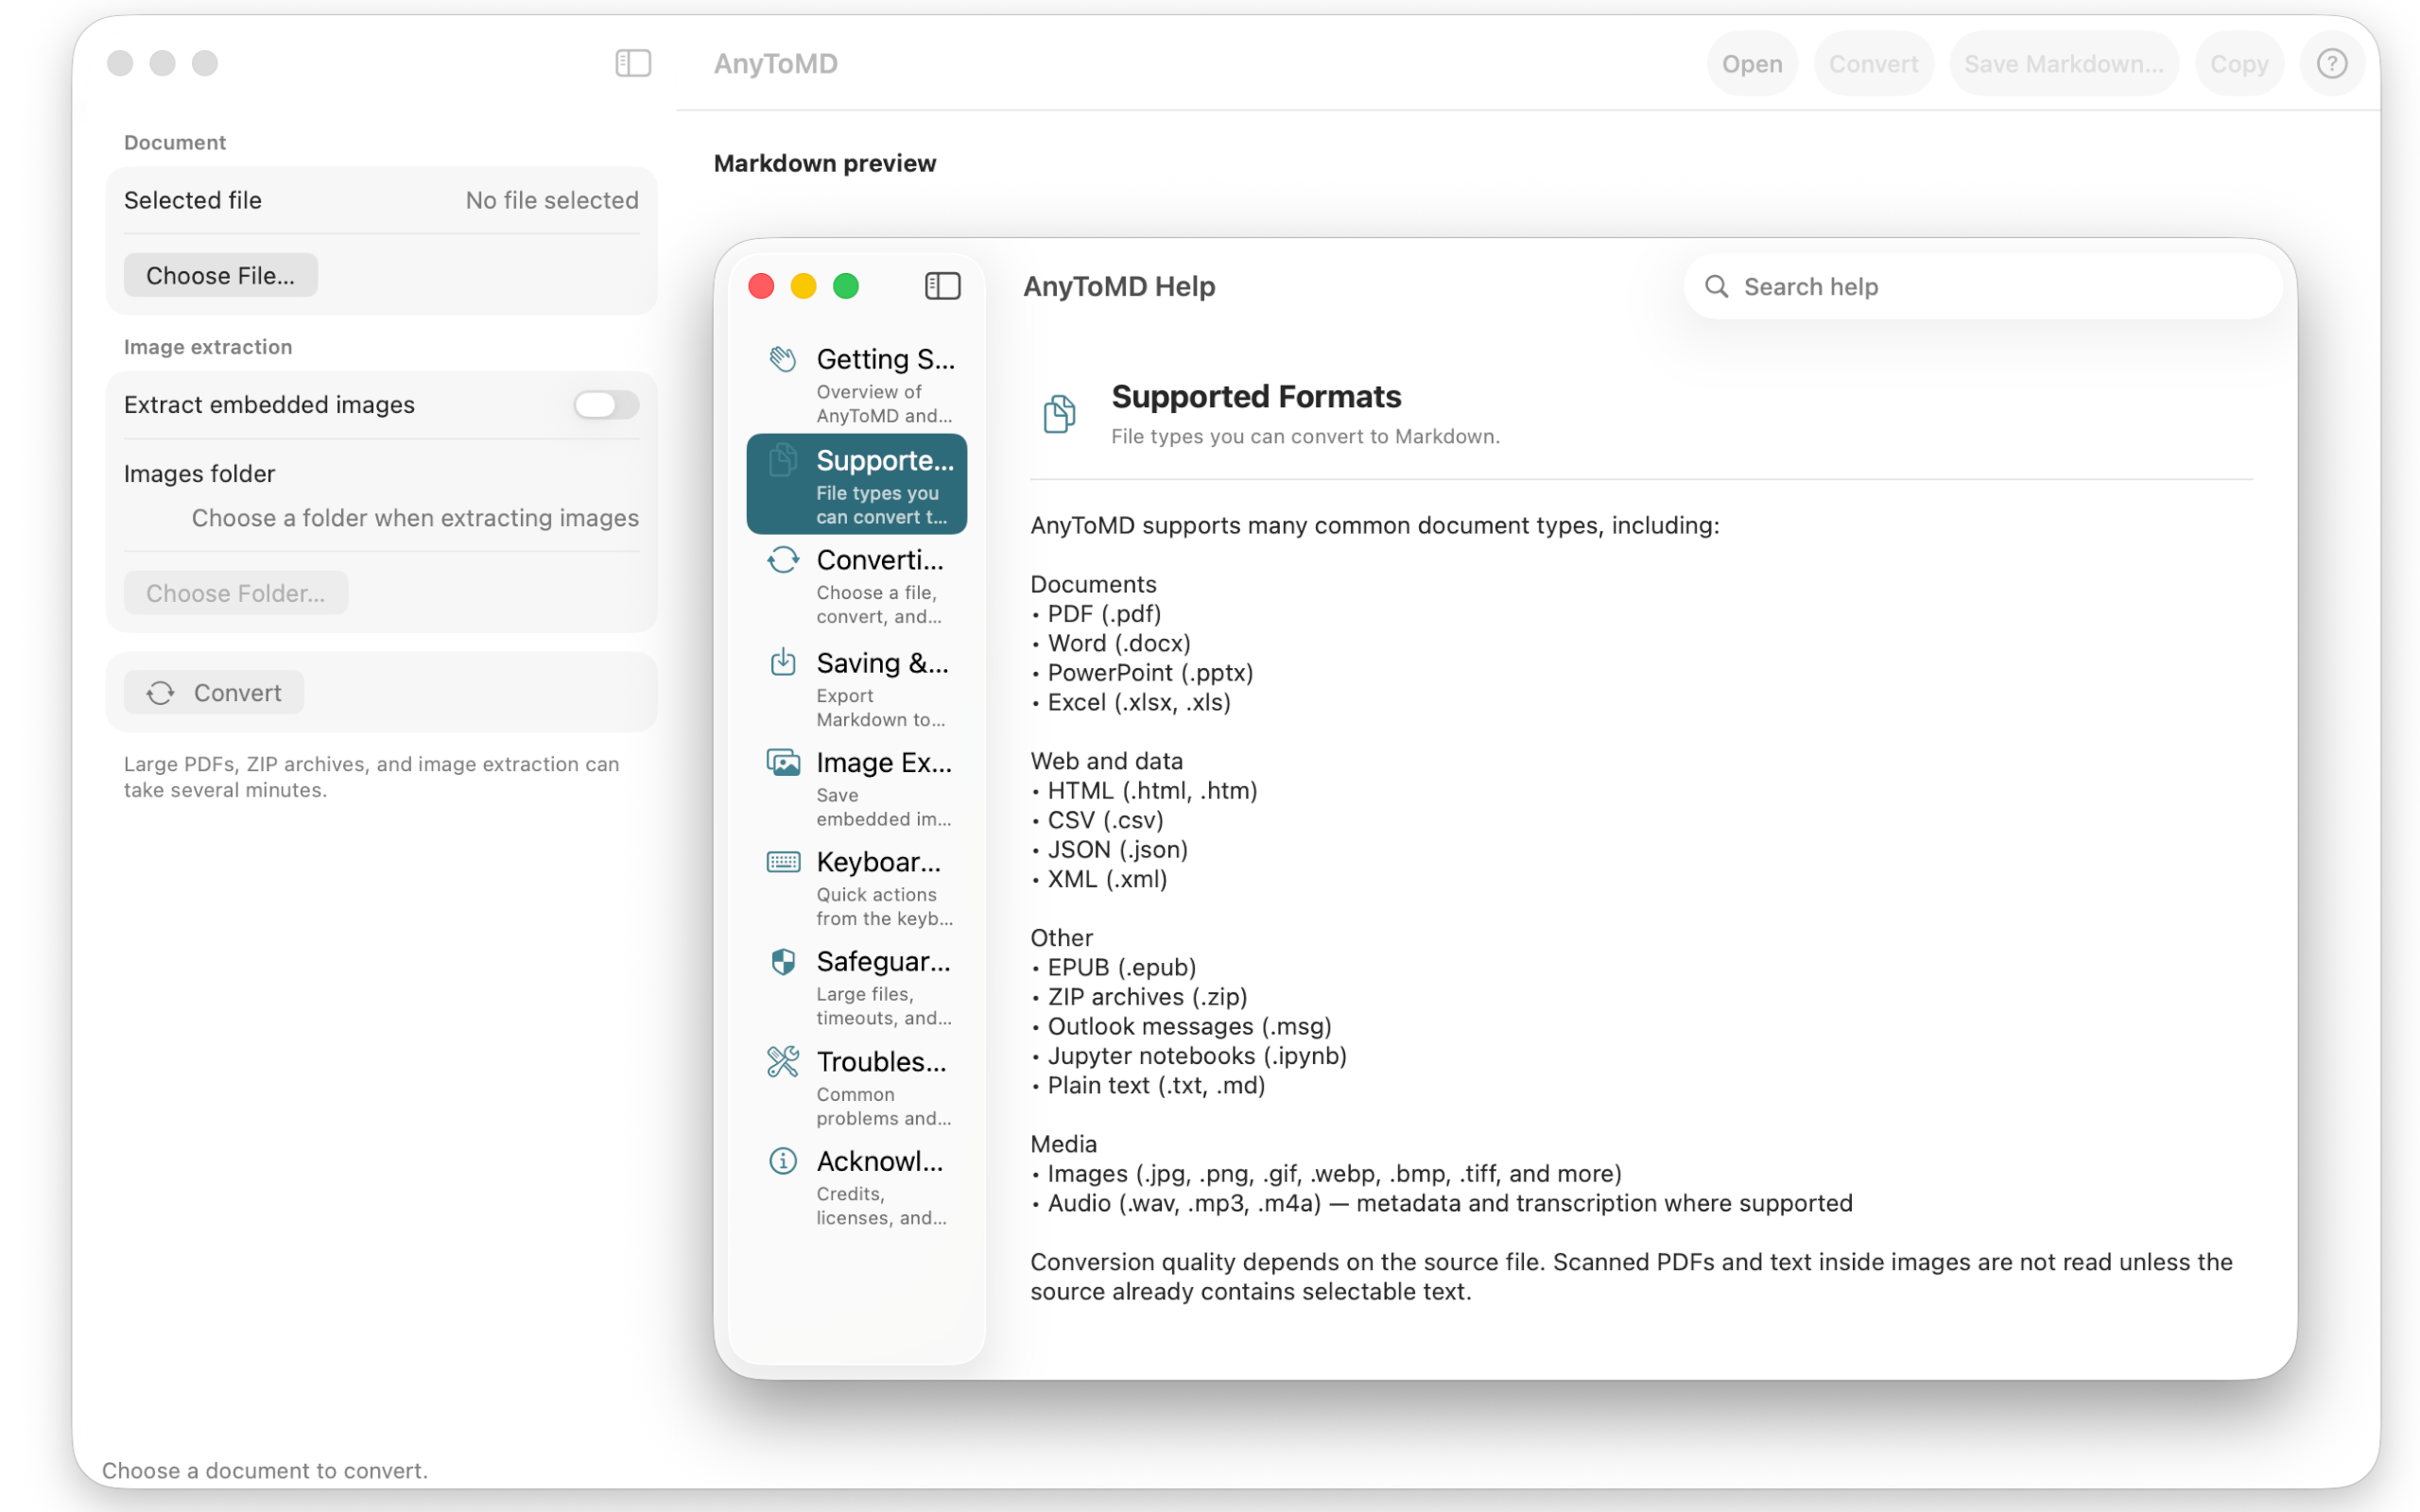Click the magnifier icon in Search help
Screen dimensions: 2420x1512
click(1716, 286)
